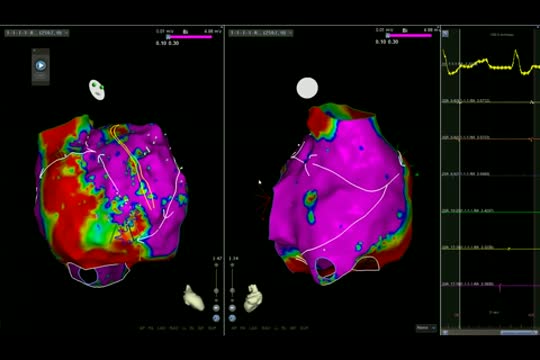Click the signal panel horizontal scrollbar thumb

click(519, 332)
